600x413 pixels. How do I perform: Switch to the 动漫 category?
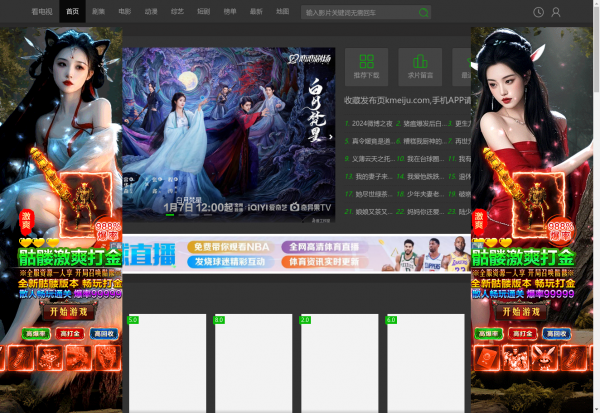point(150,12)
